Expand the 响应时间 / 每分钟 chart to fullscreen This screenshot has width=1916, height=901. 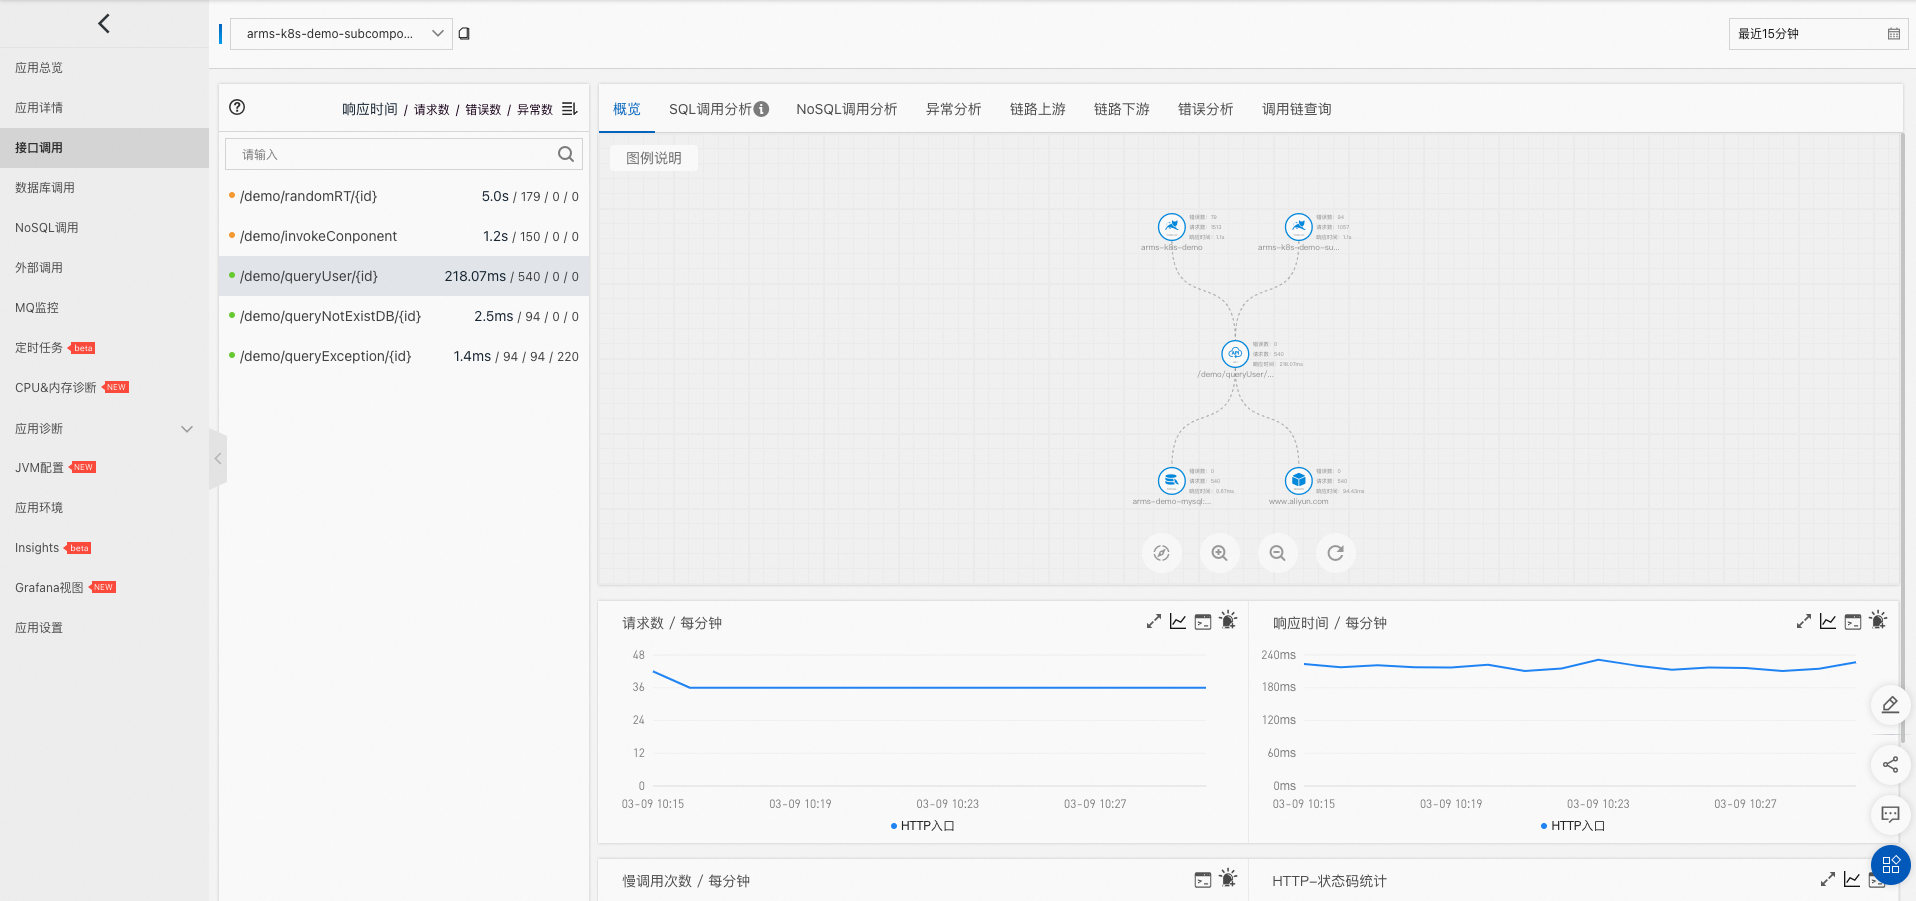tap(1804, 622)
